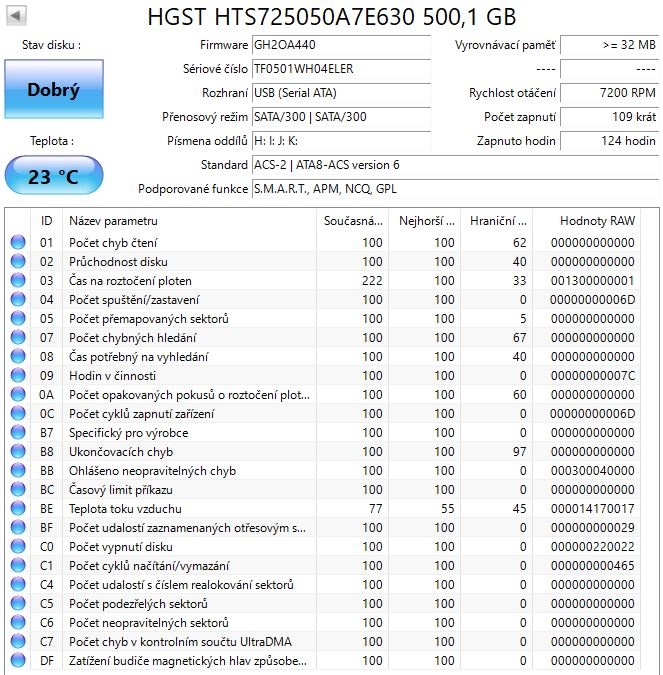Click status orb for Počet podezřelých sektorů
Viewport: 663px width, 675px height.
click(x=18, y=603)
